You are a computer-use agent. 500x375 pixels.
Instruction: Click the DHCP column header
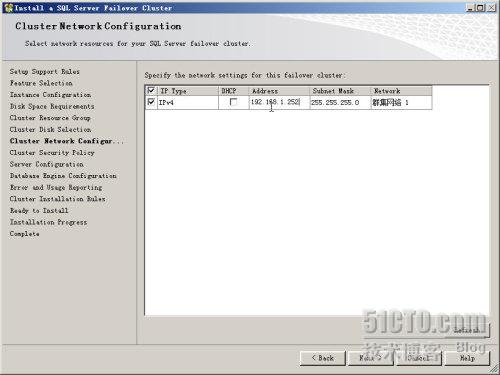pyautogui.click(x=233, y=91)
